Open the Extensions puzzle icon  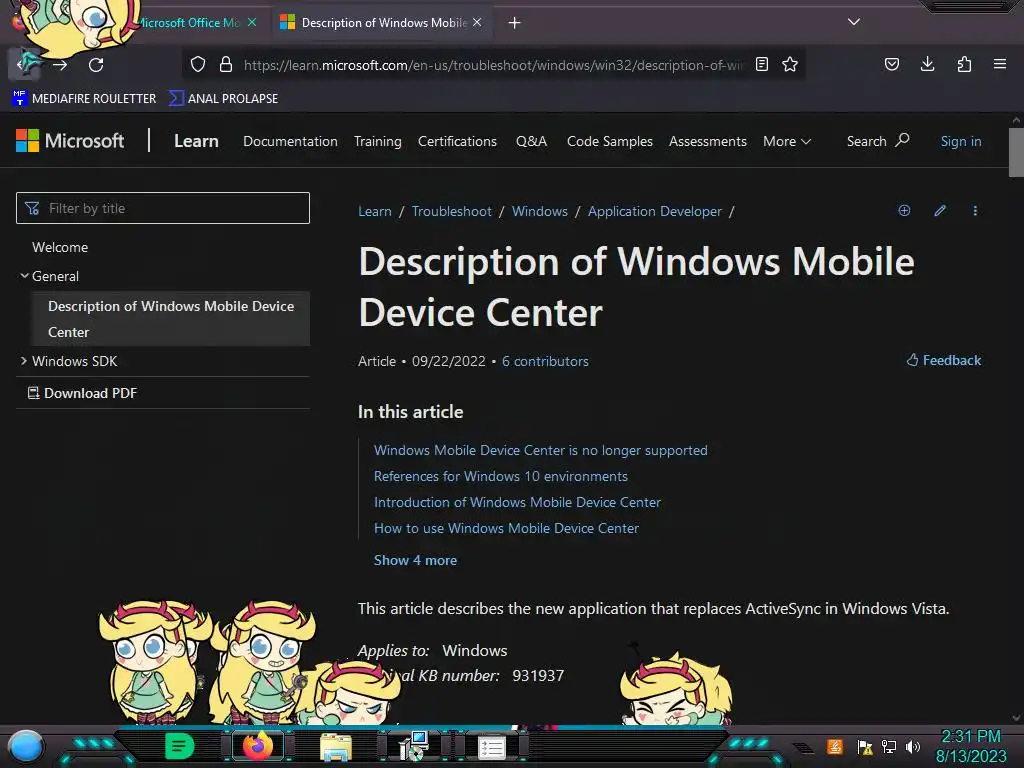click(964, 64)
